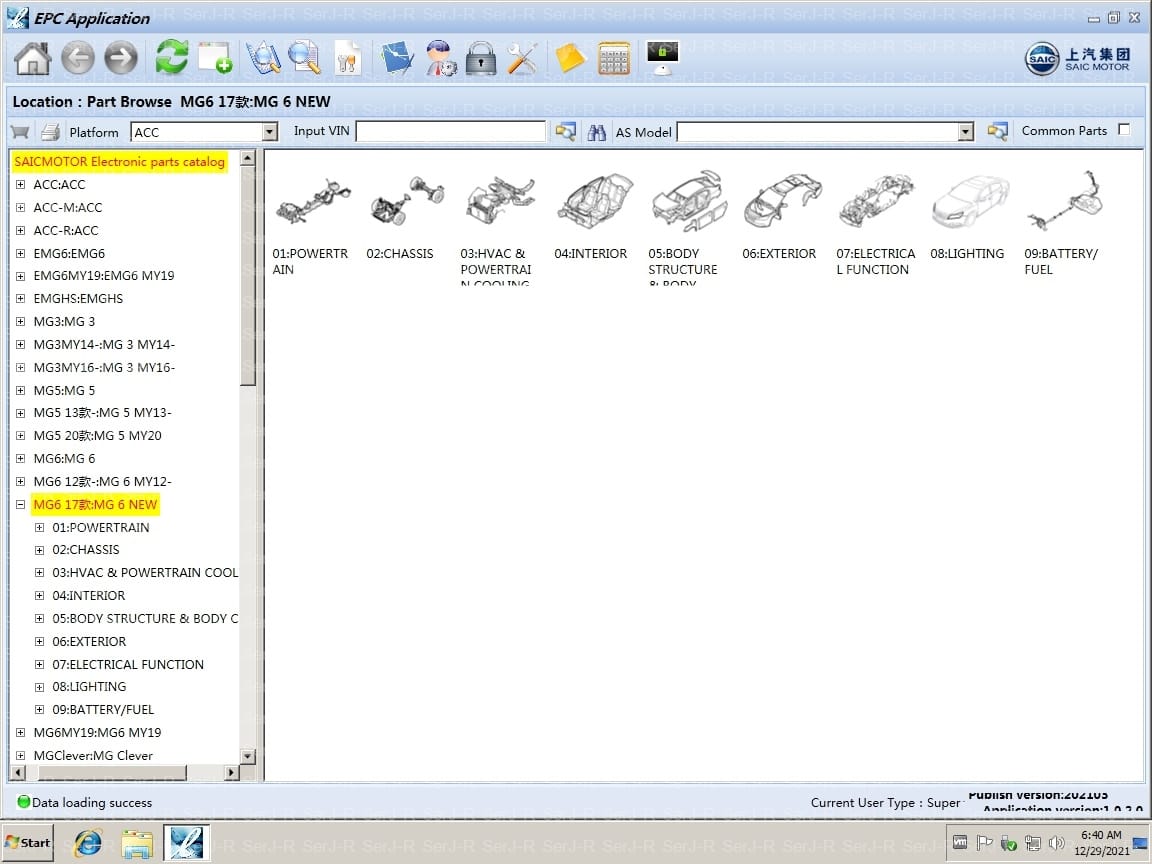Viewport: 1152px width, 864px height.
Task: Open the document search magnifier icon
Action: point(304,58)
